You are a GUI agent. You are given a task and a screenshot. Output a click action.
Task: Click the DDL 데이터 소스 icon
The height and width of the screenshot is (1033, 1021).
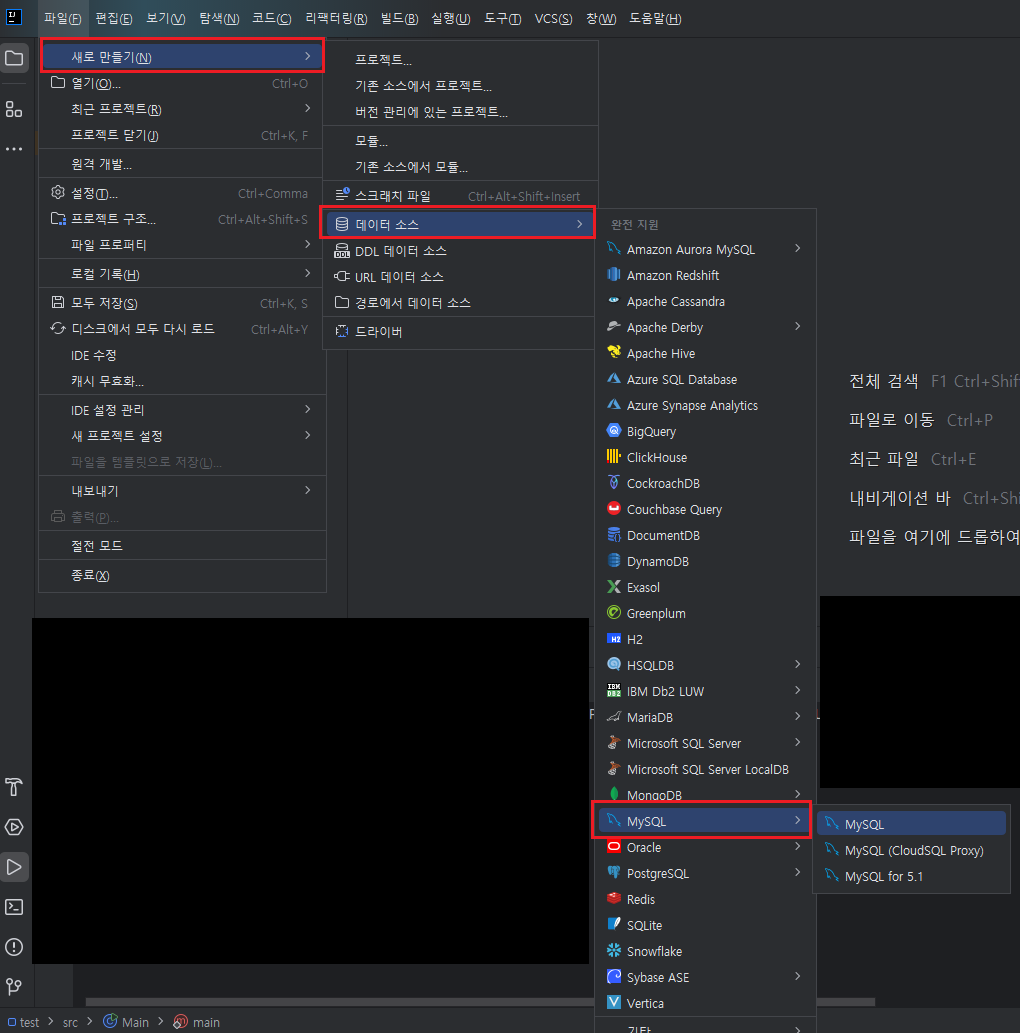(342, 251)
